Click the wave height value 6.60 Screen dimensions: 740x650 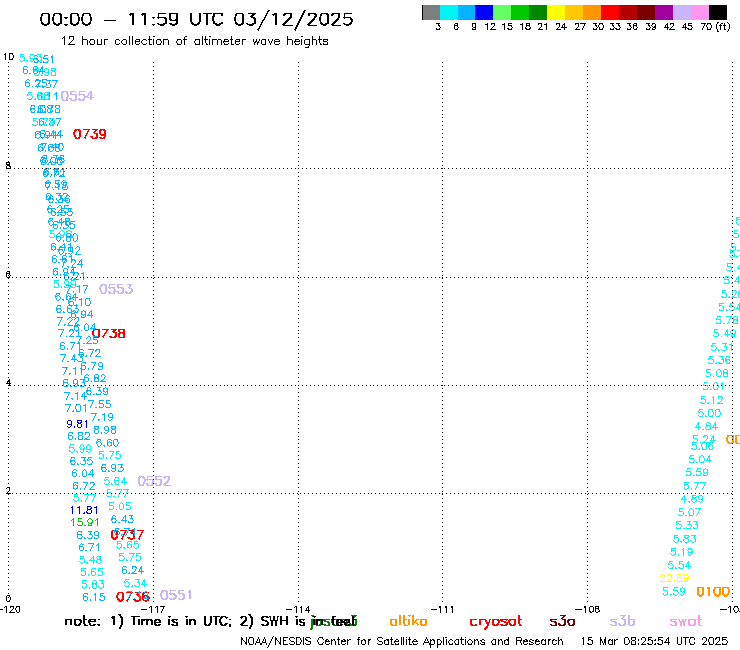coord(108,443)
